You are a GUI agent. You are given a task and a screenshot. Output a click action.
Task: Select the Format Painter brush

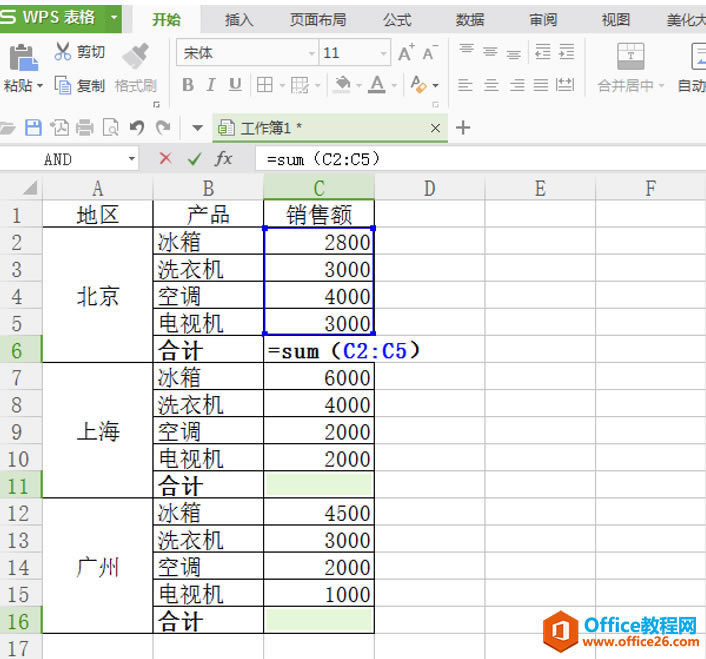click(x=135, y=56)
